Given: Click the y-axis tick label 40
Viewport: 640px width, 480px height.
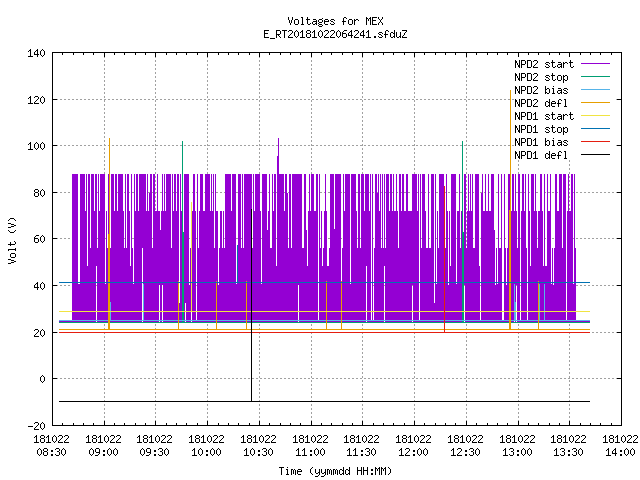Looking at the screenshot, I should [x=39, y=286].
